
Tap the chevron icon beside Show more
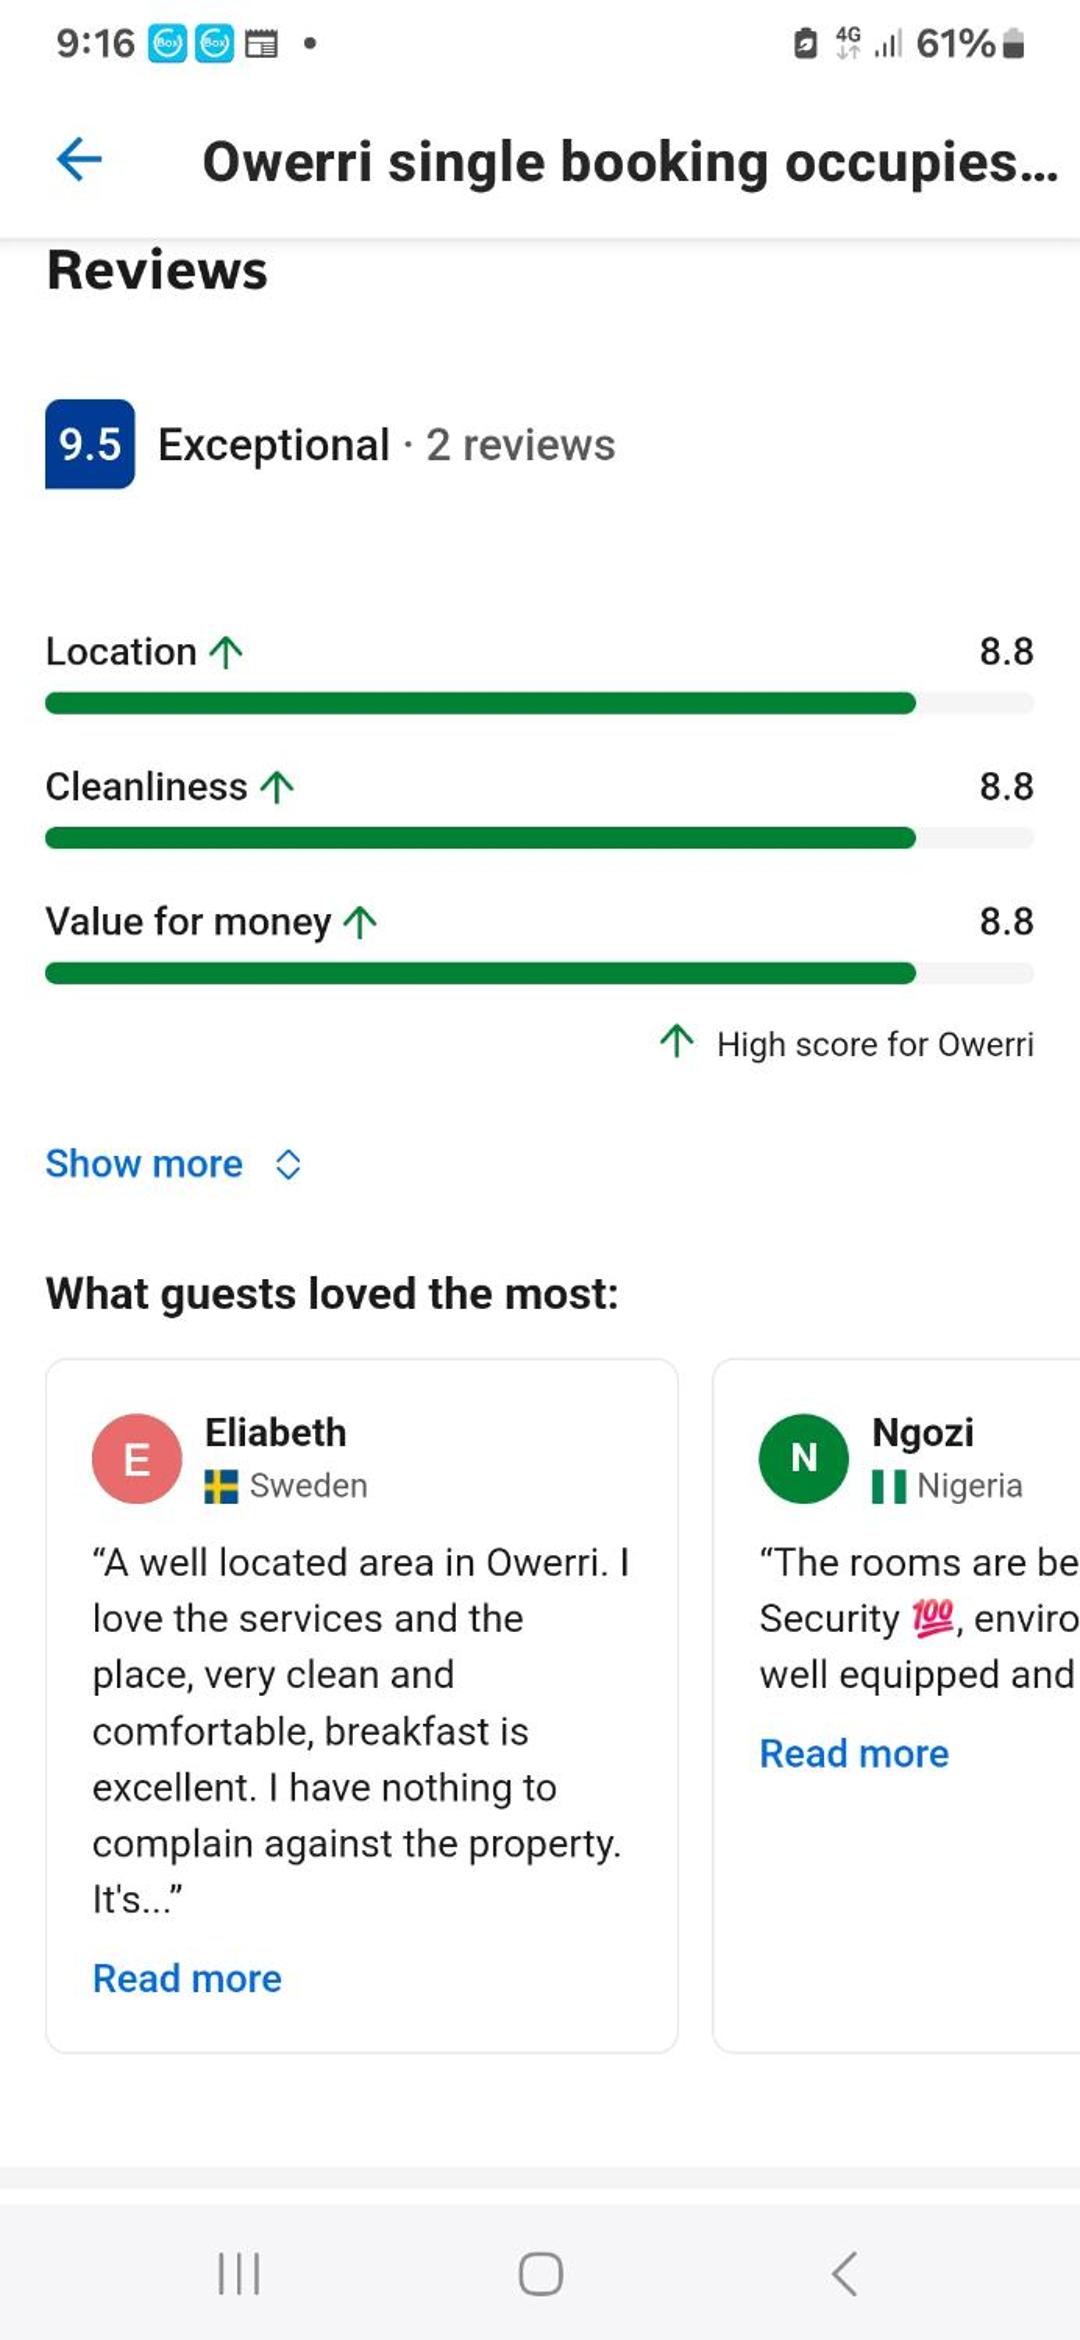tap(288, 1165)
